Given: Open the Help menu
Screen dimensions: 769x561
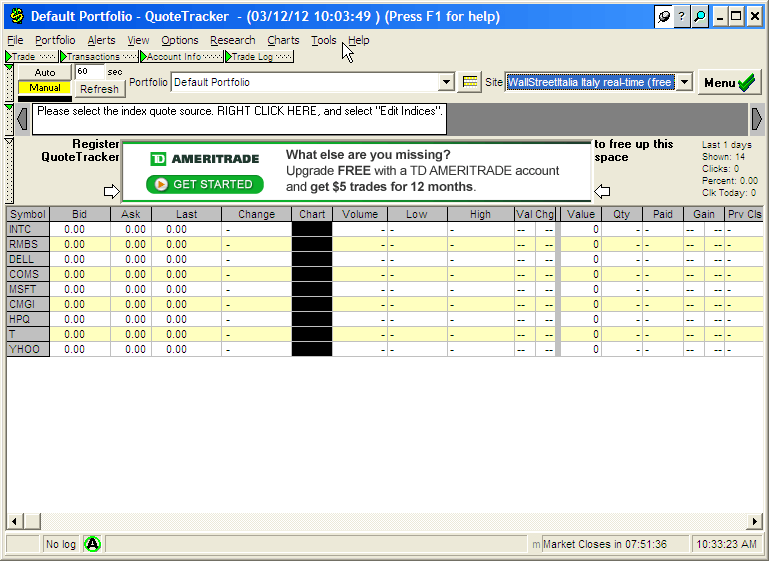Looking at the screenshot, I should (359, 40).
